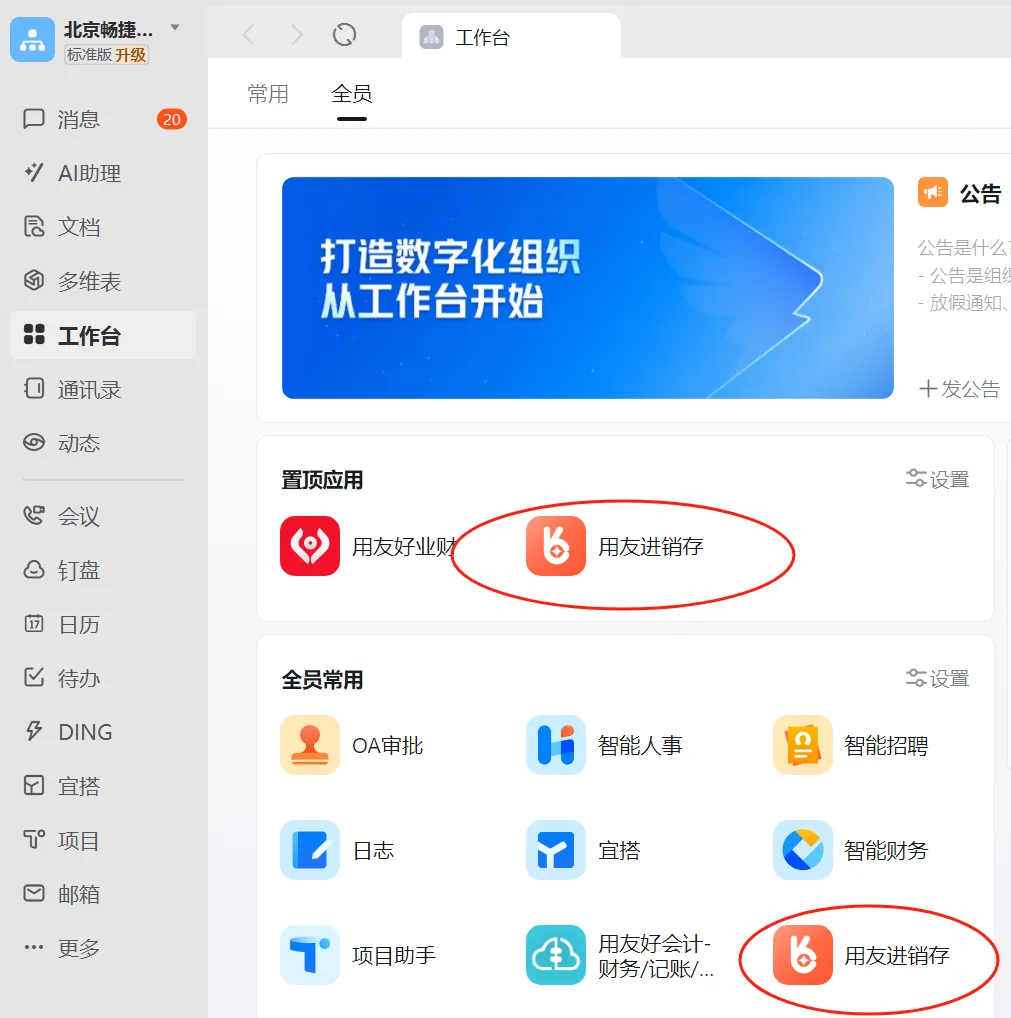
Task: Open 通讯录 contacts in sidebar
Action: click(x=103, y=390)
